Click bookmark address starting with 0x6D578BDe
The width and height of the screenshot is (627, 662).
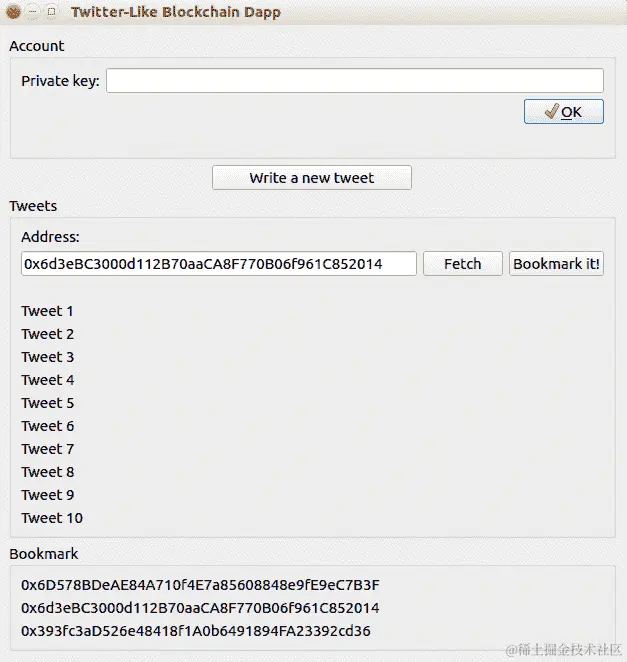click(200, 585)
